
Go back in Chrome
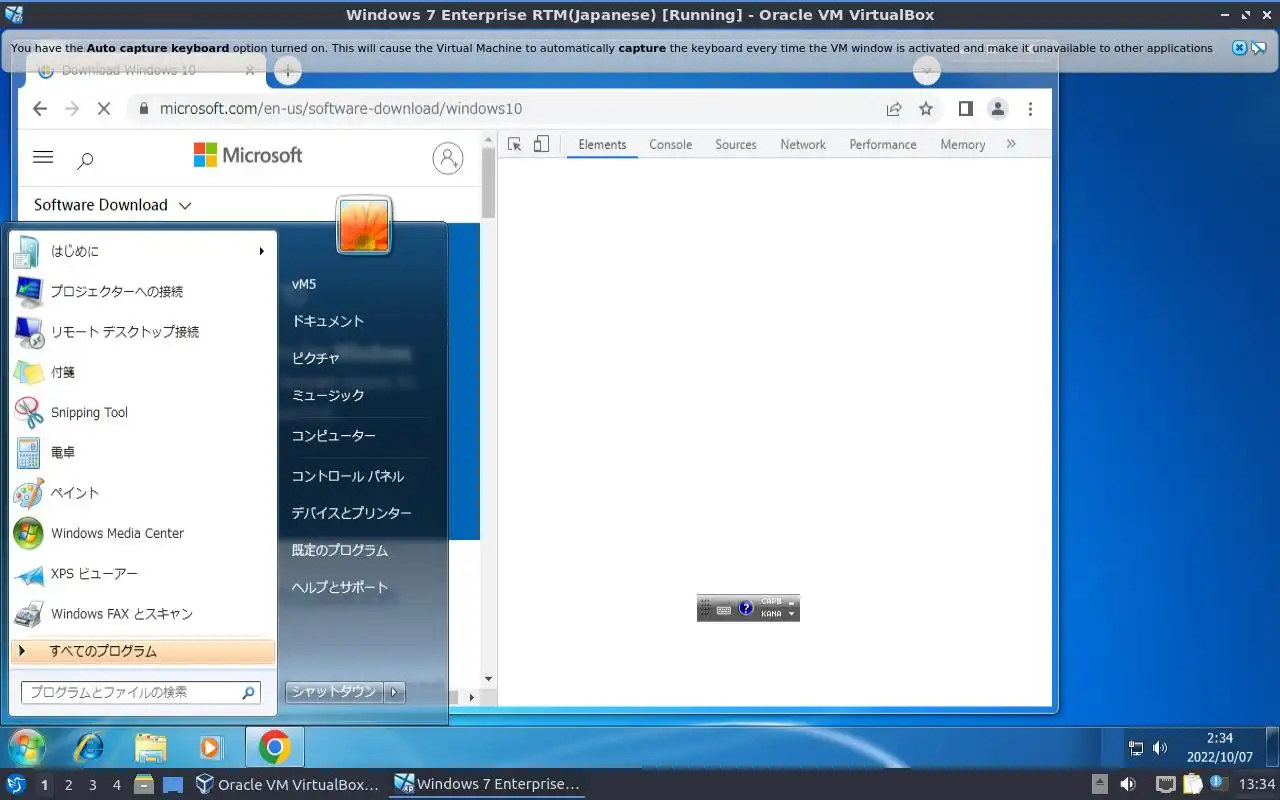pos(39,109)
